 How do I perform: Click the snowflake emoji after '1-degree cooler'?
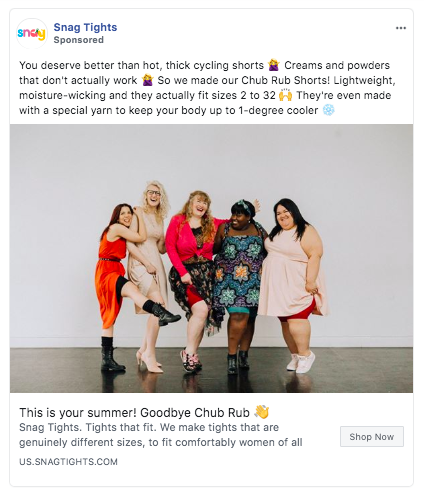click(x=329, y=110)
